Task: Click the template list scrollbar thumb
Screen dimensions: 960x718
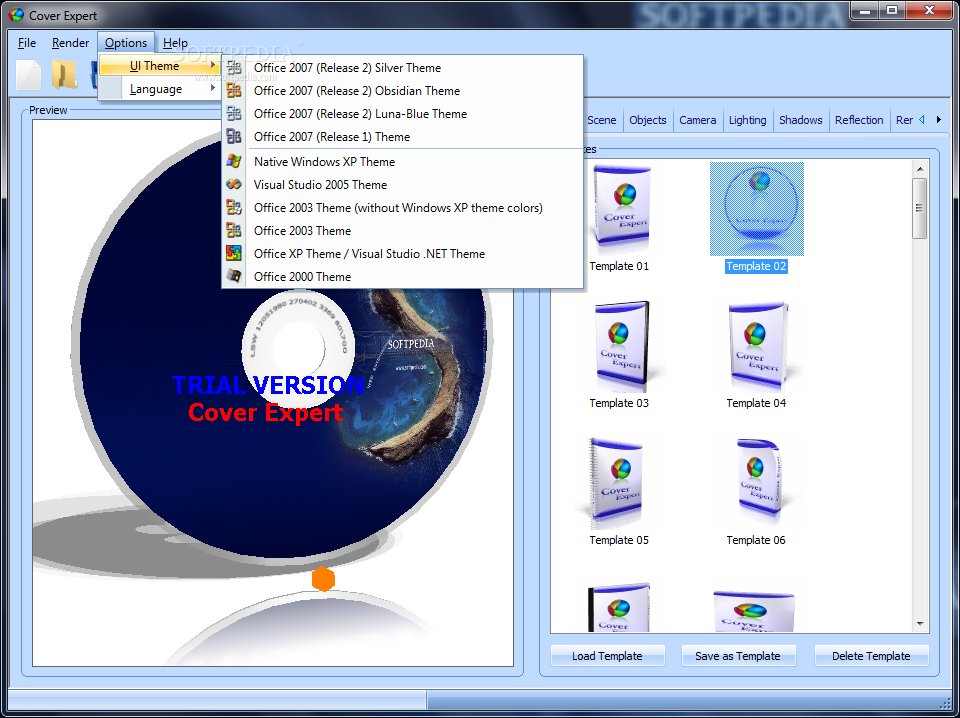Action: pos(920,208)
